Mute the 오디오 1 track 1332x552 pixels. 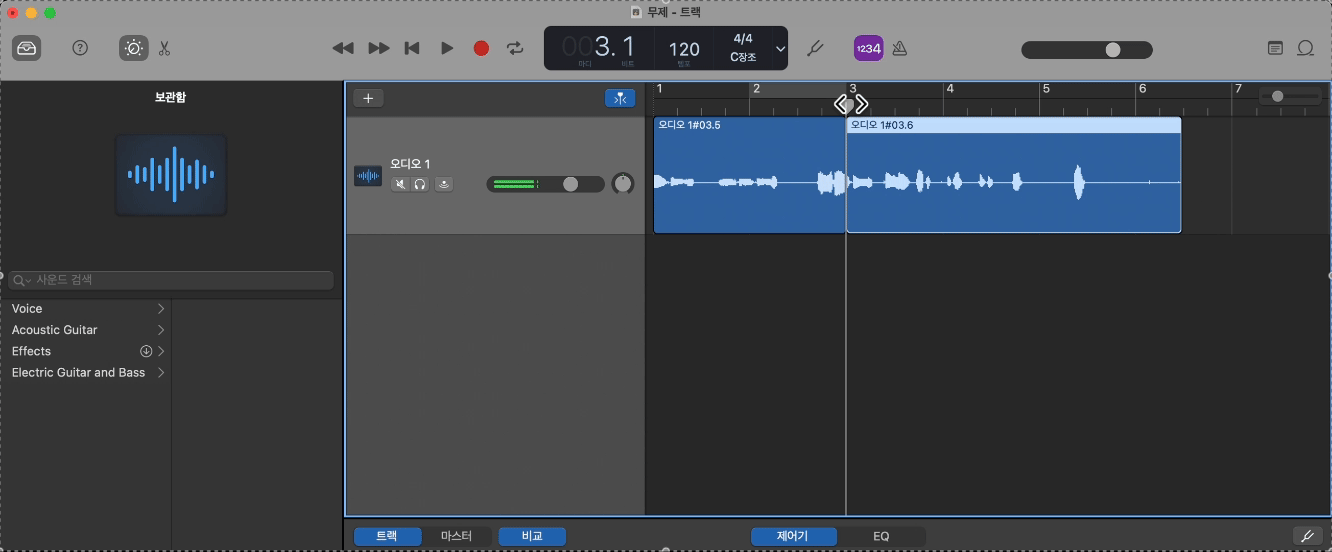click(x=401, y=184)
